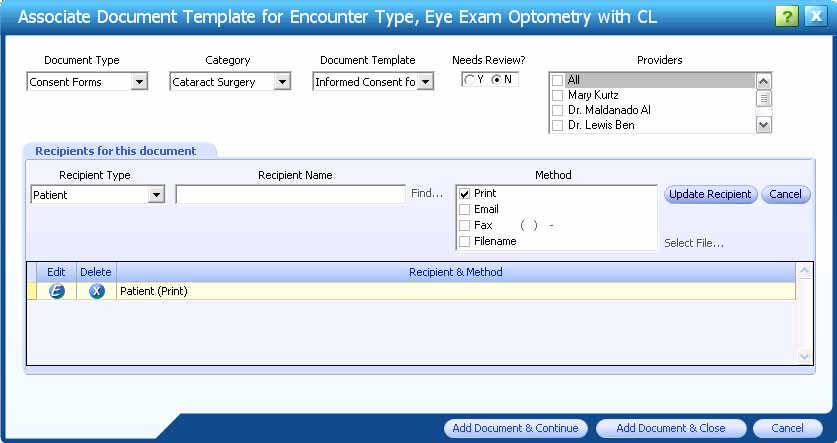This screenshot has width=837, height=443.
Task: Expand the Category dropdown
Action: coord(282,82)
